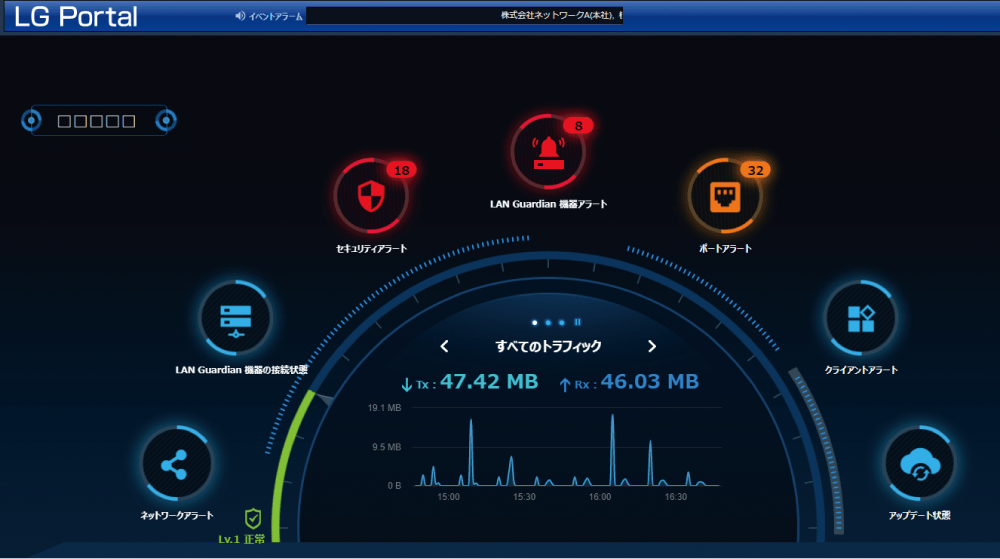Click the 15:00 time axis label
The height and width of the screenshot is (559, 1000).
(x=448, y=497)
